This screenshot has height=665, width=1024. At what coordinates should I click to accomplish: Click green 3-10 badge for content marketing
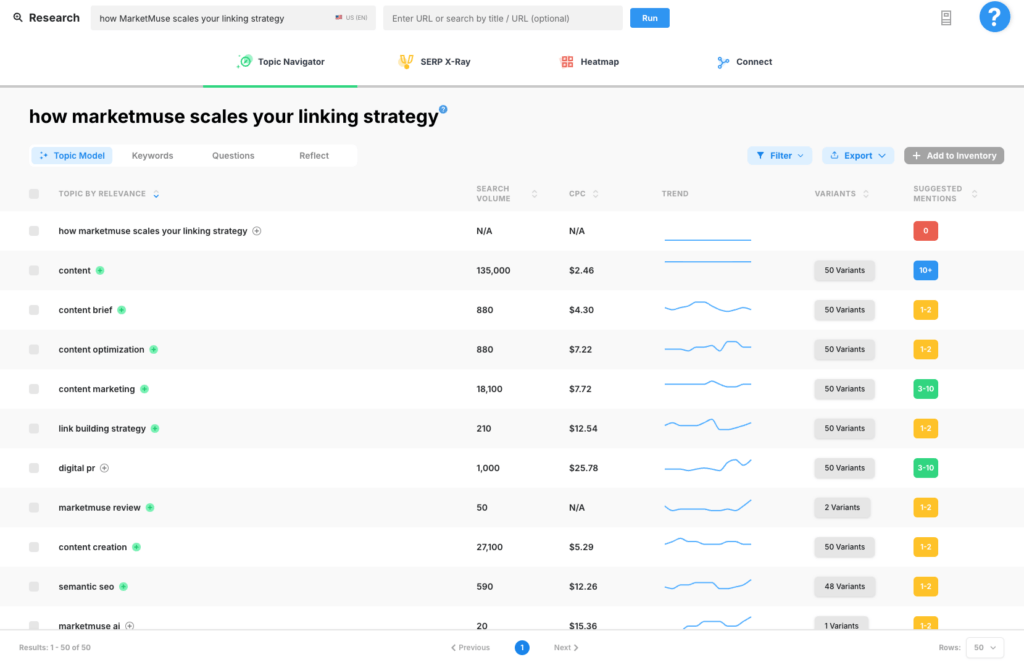coord(925,389)
